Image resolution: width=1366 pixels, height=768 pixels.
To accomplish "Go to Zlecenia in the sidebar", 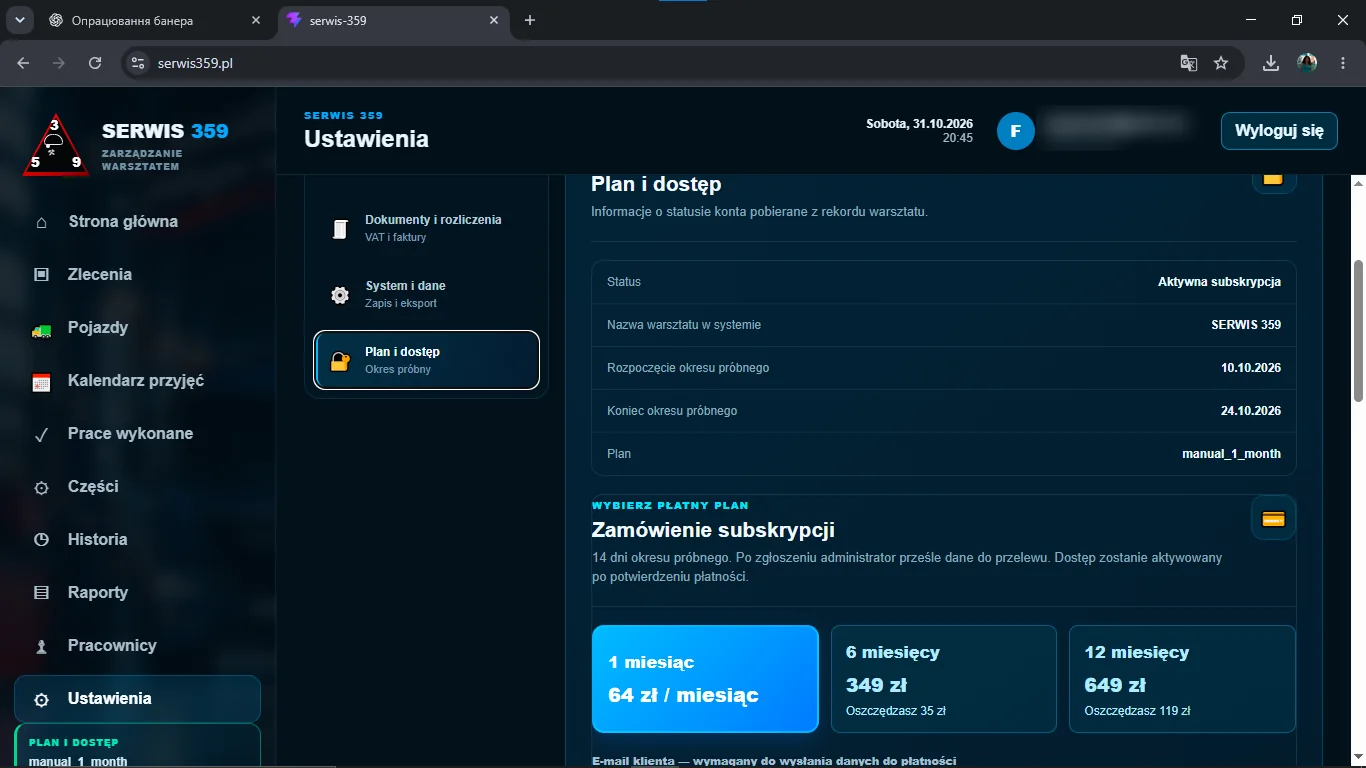I will pos(137,275).
